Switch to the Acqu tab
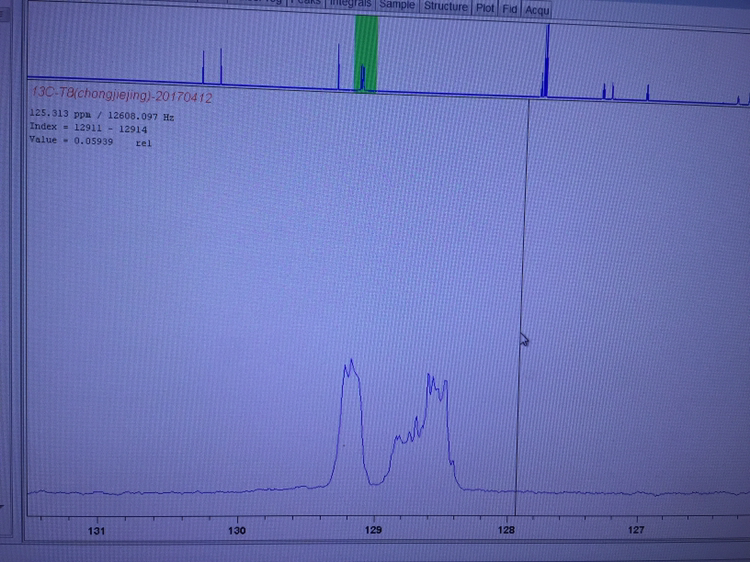750x562 pixels. pos(537,10)
